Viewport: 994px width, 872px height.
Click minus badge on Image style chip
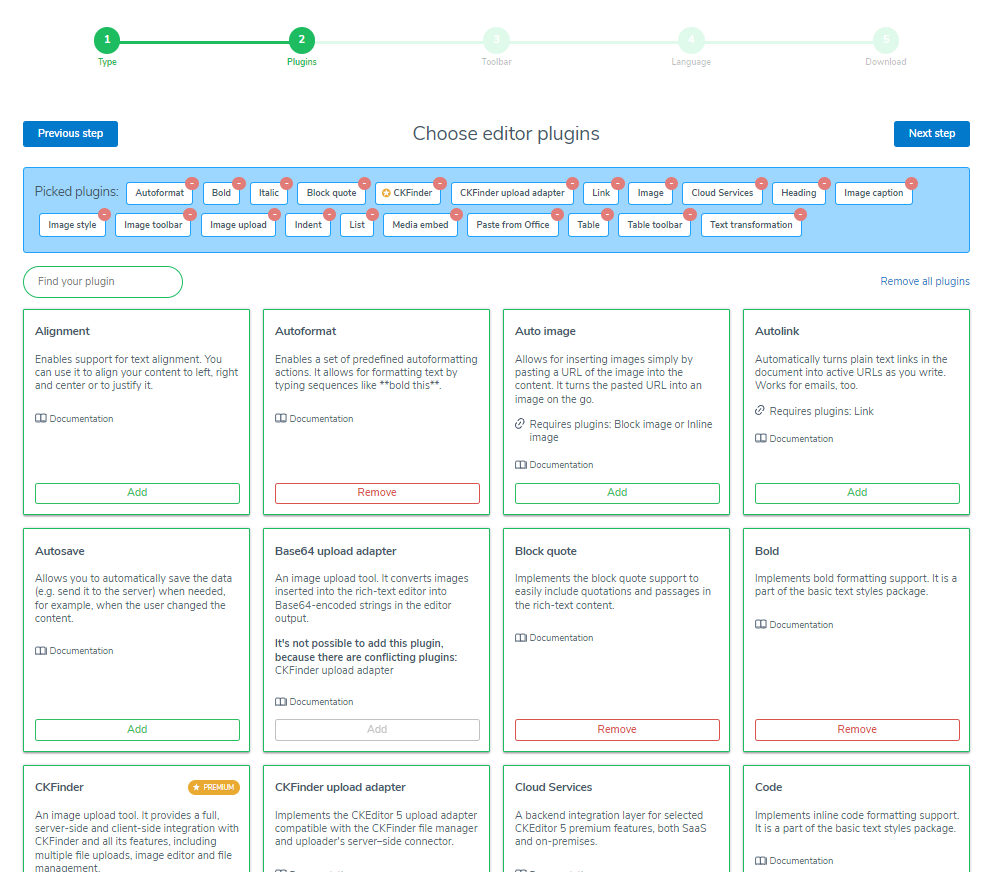coord(105,215)
